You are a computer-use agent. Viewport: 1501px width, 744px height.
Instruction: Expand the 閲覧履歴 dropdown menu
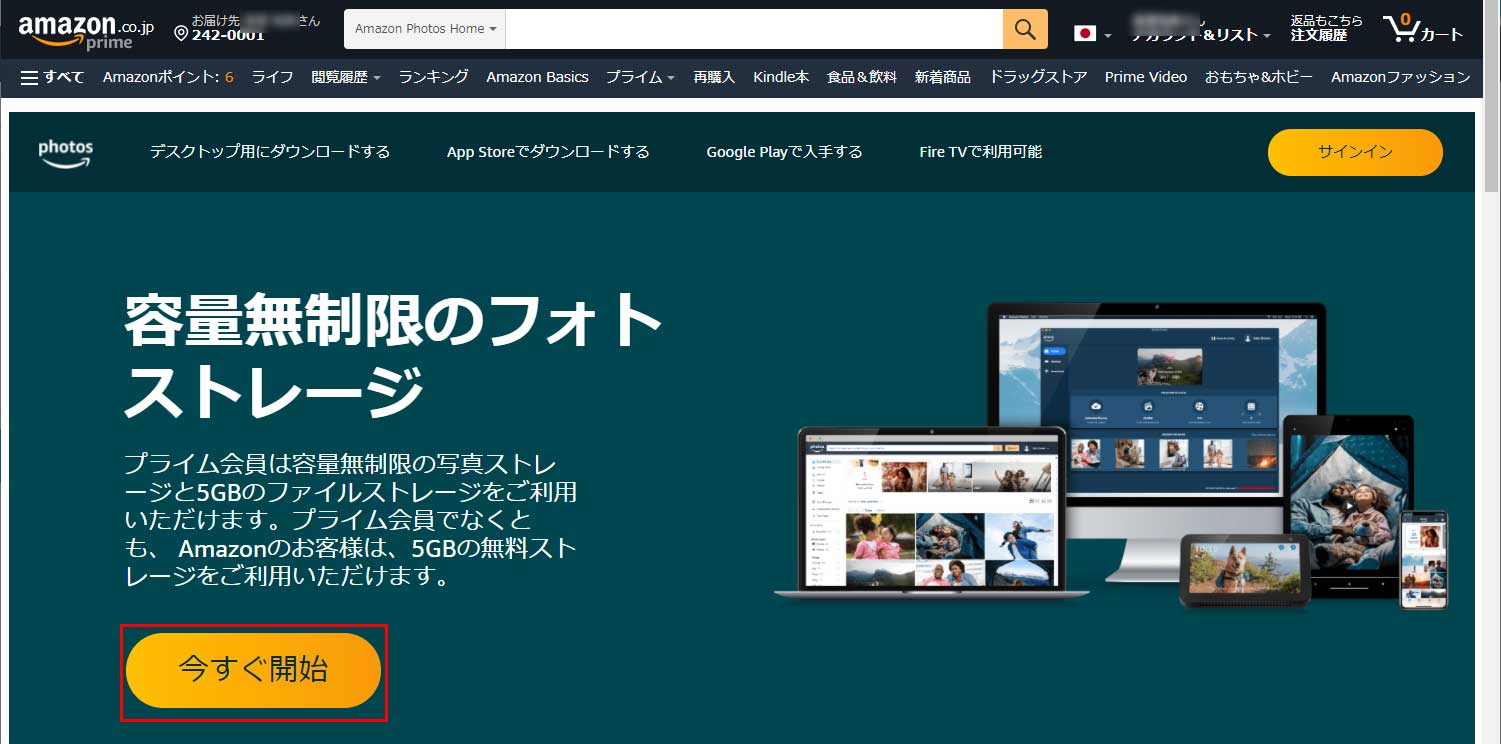tap(346, 77)
